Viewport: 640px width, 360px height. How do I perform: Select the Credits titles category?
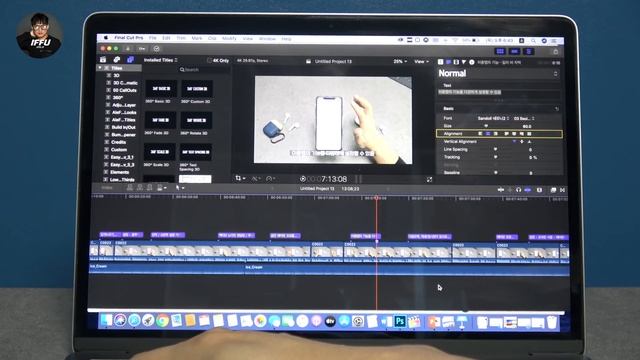[x=118, y=142]
